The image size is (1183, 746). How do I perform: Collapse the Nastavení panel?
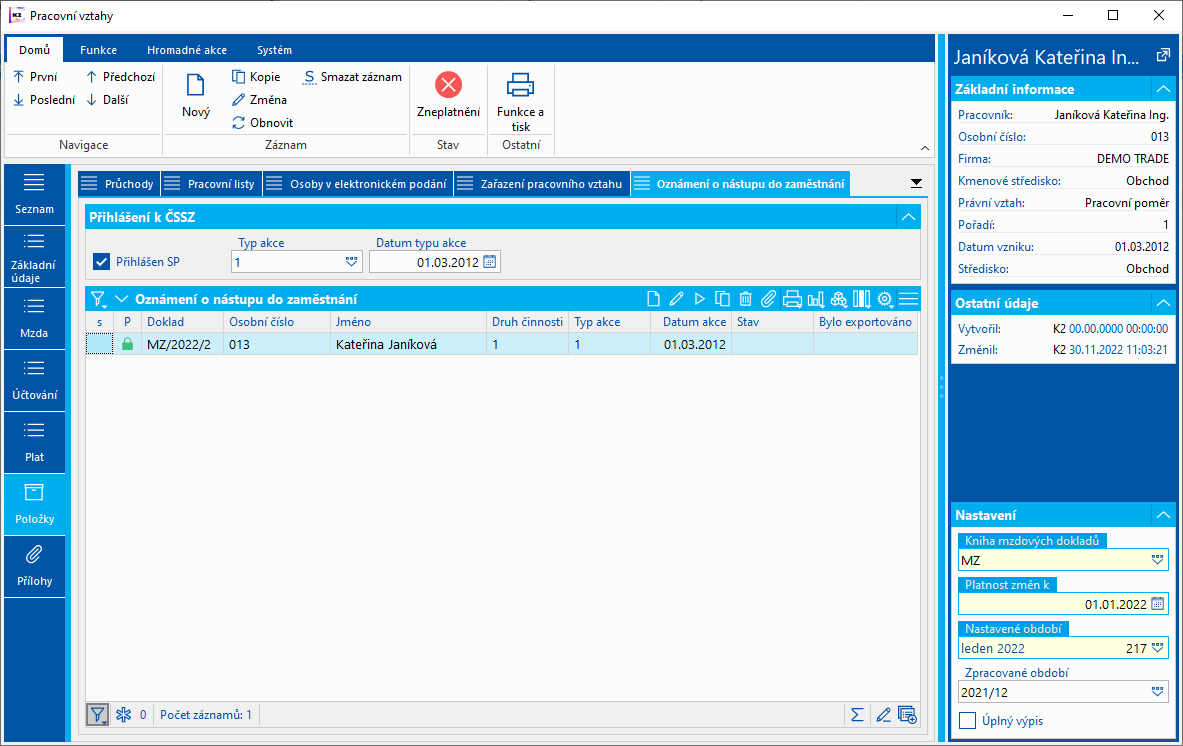1163,515
